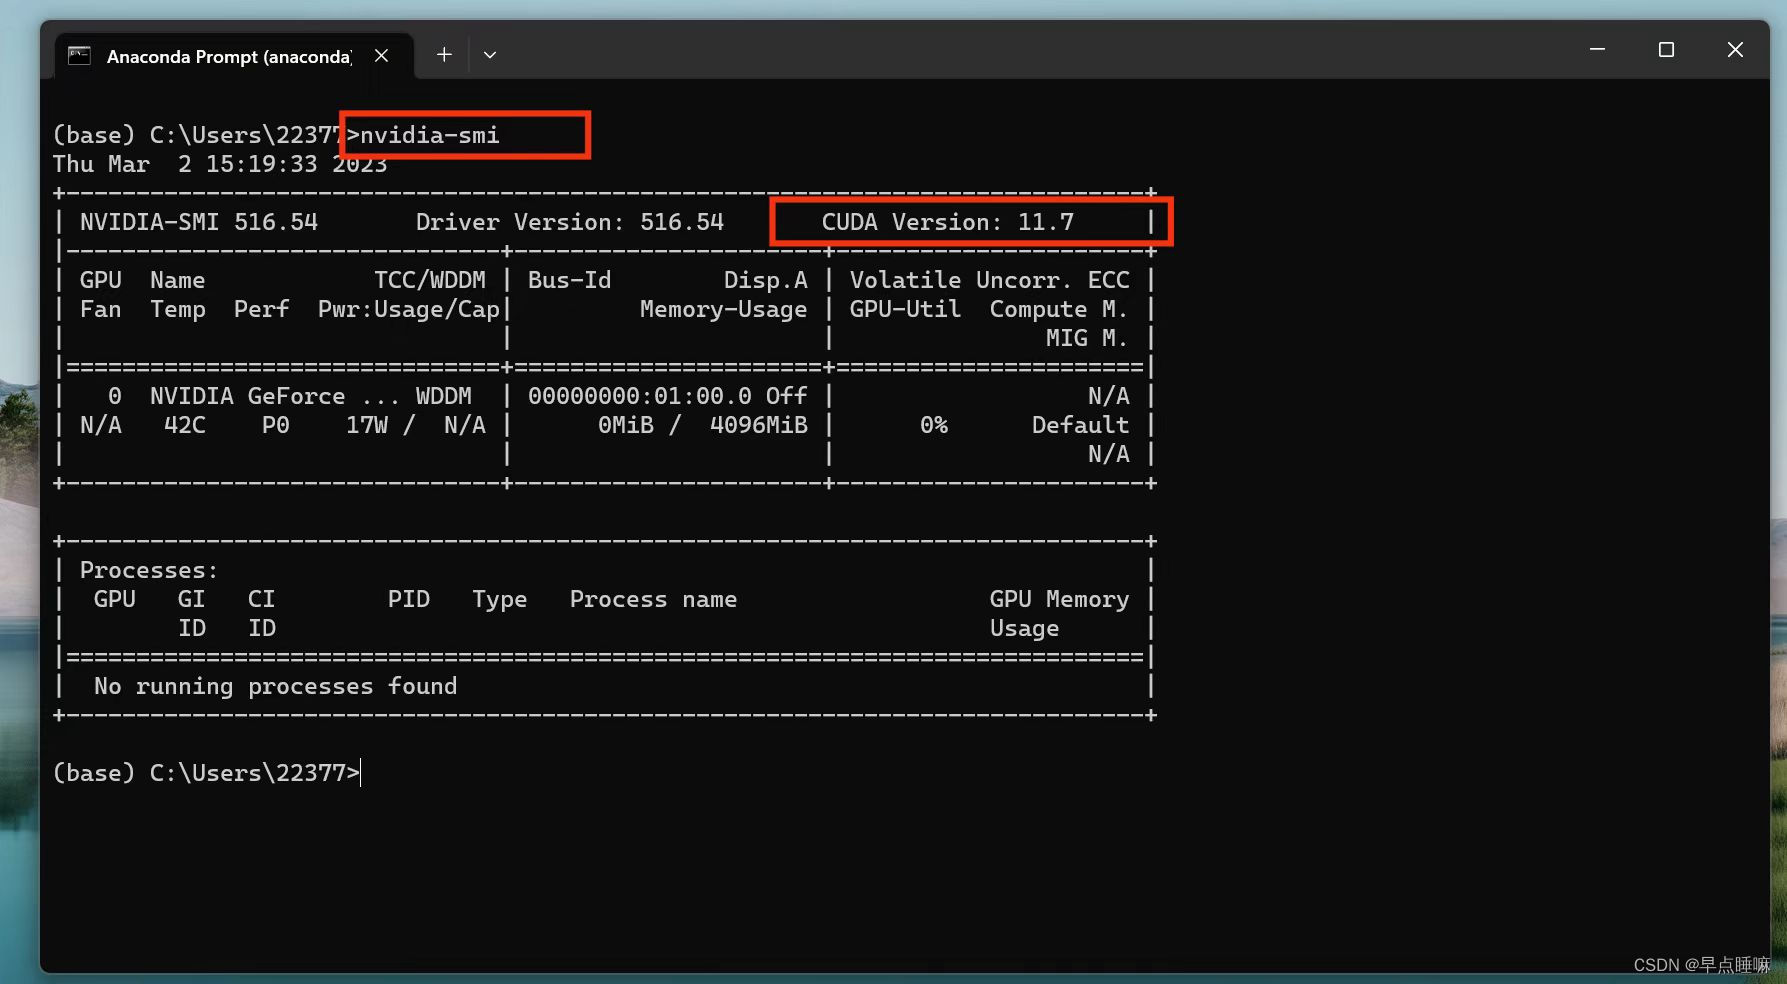Click the 'Process name' column header
This screenshot has height=984, width=1787.
point(654,599)
